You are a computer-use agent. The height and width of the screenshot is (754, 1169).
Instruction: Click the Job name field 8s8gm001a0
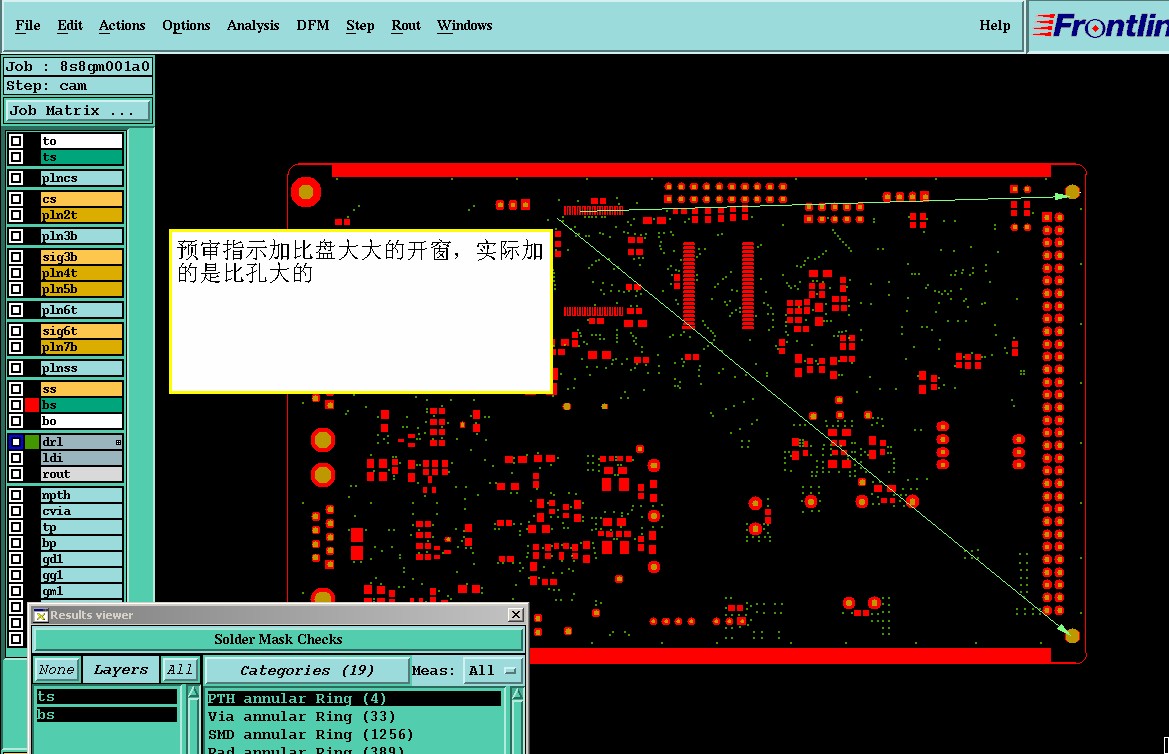coord(78,66)
